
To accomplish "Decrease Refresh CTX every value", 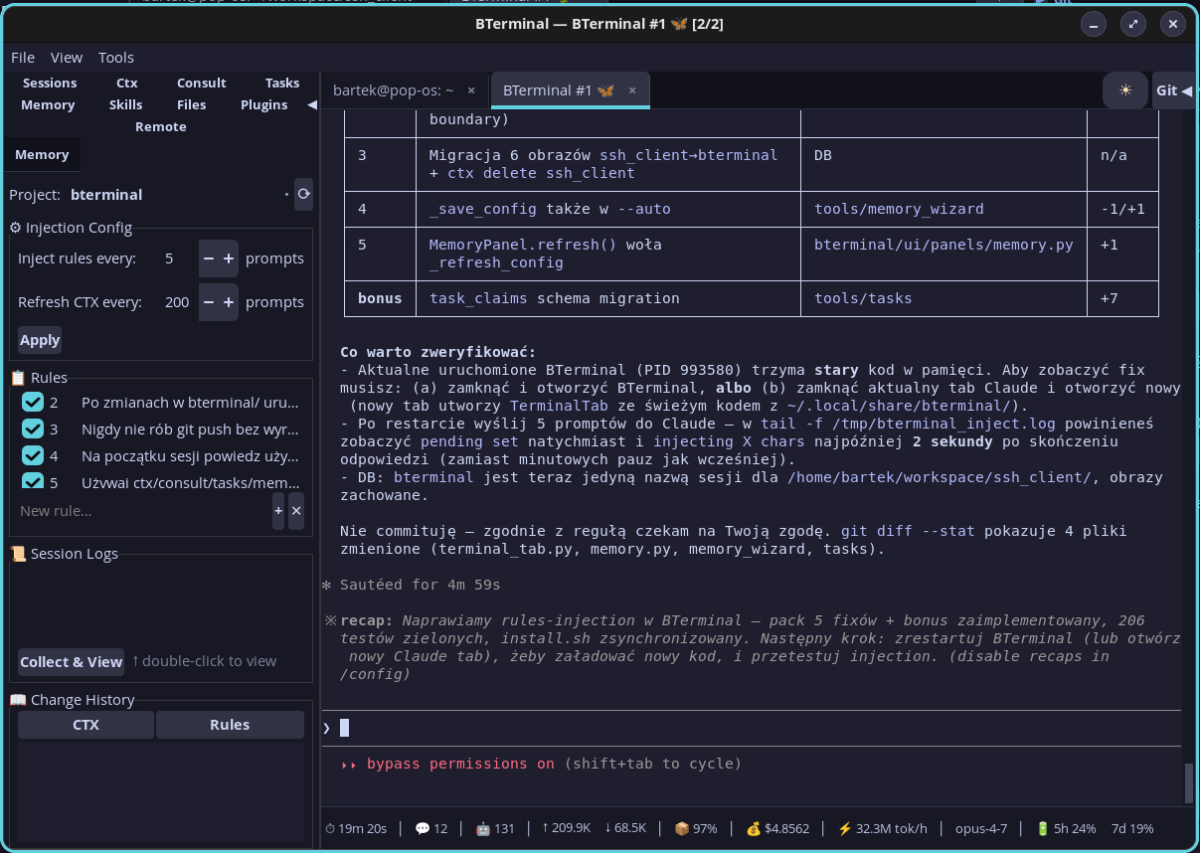I will 208,302.
